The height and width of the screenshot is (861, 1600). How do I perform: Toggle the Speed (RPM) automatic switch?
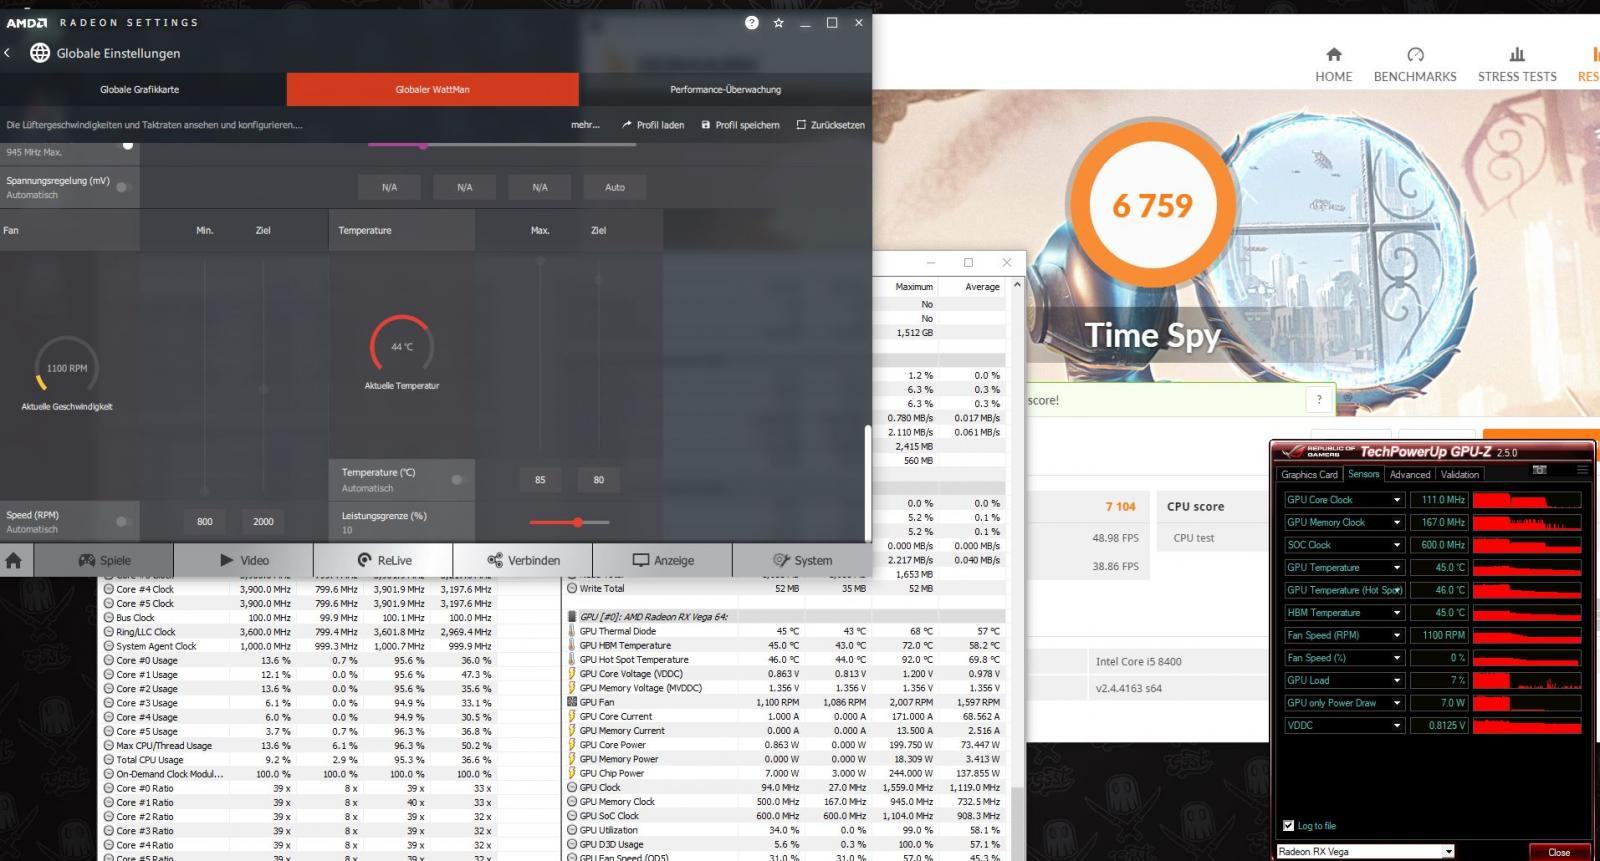[x=123, y=521]
